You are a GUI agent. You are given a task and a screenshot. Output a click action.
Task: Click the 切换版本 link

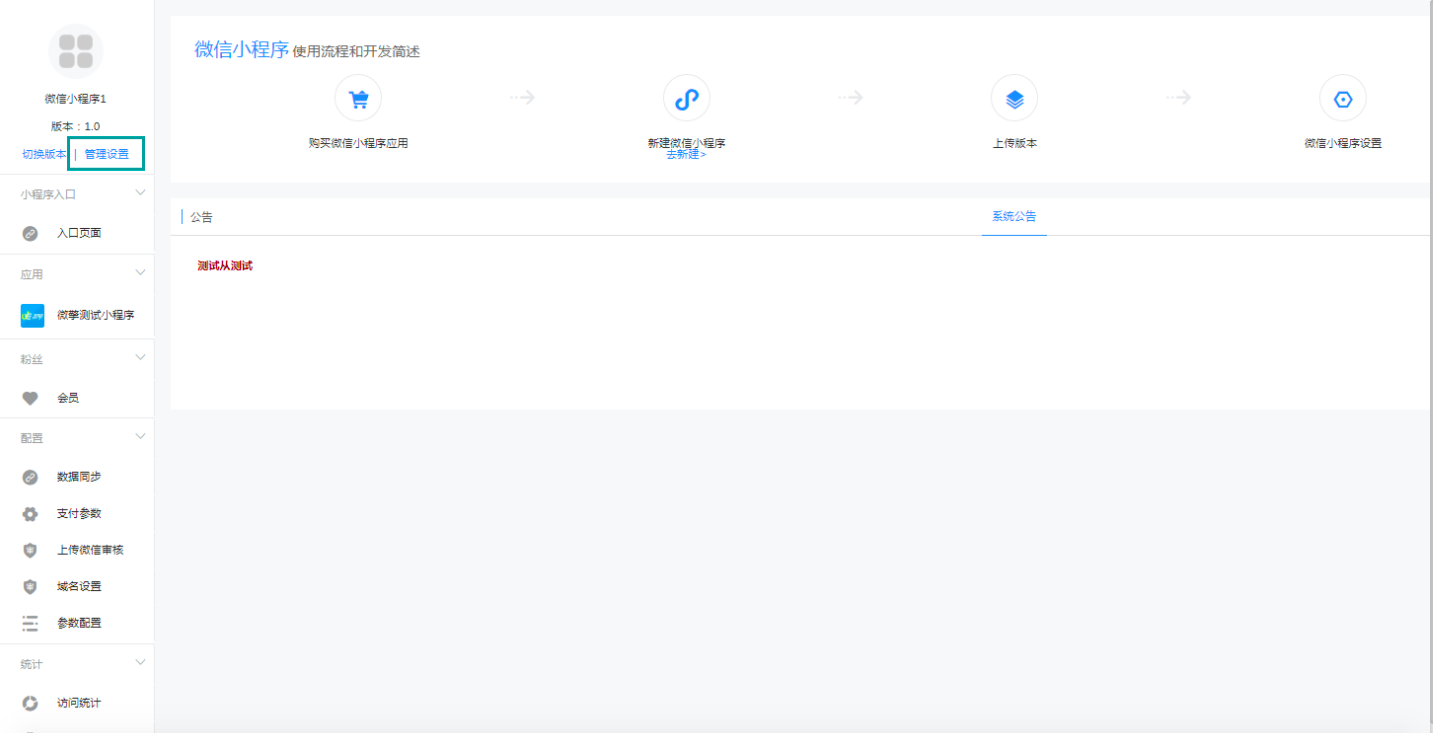pyautogui.click(x=44, y=154)
